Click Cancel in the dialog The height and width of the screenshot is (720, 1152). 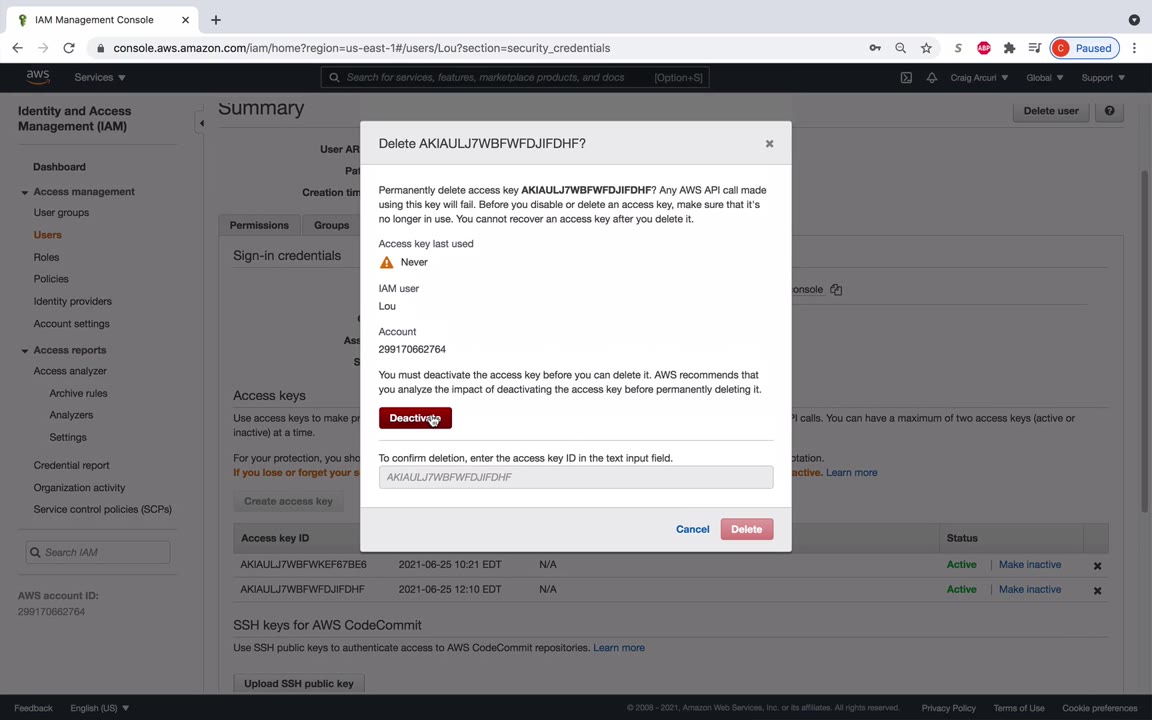coord(692,529)
